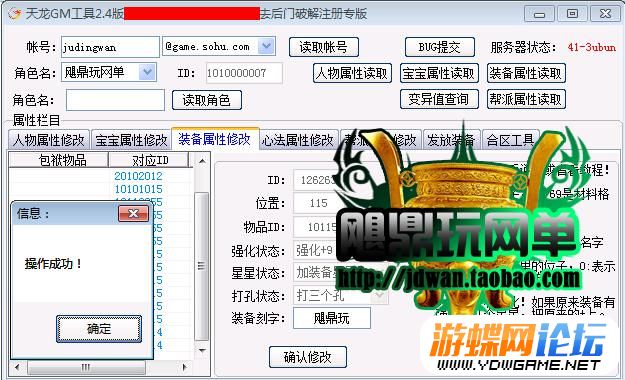The width and height of the screenshot is (625, 380).
Task: Click 帮派属性读取 button
Action: [526, 99]
